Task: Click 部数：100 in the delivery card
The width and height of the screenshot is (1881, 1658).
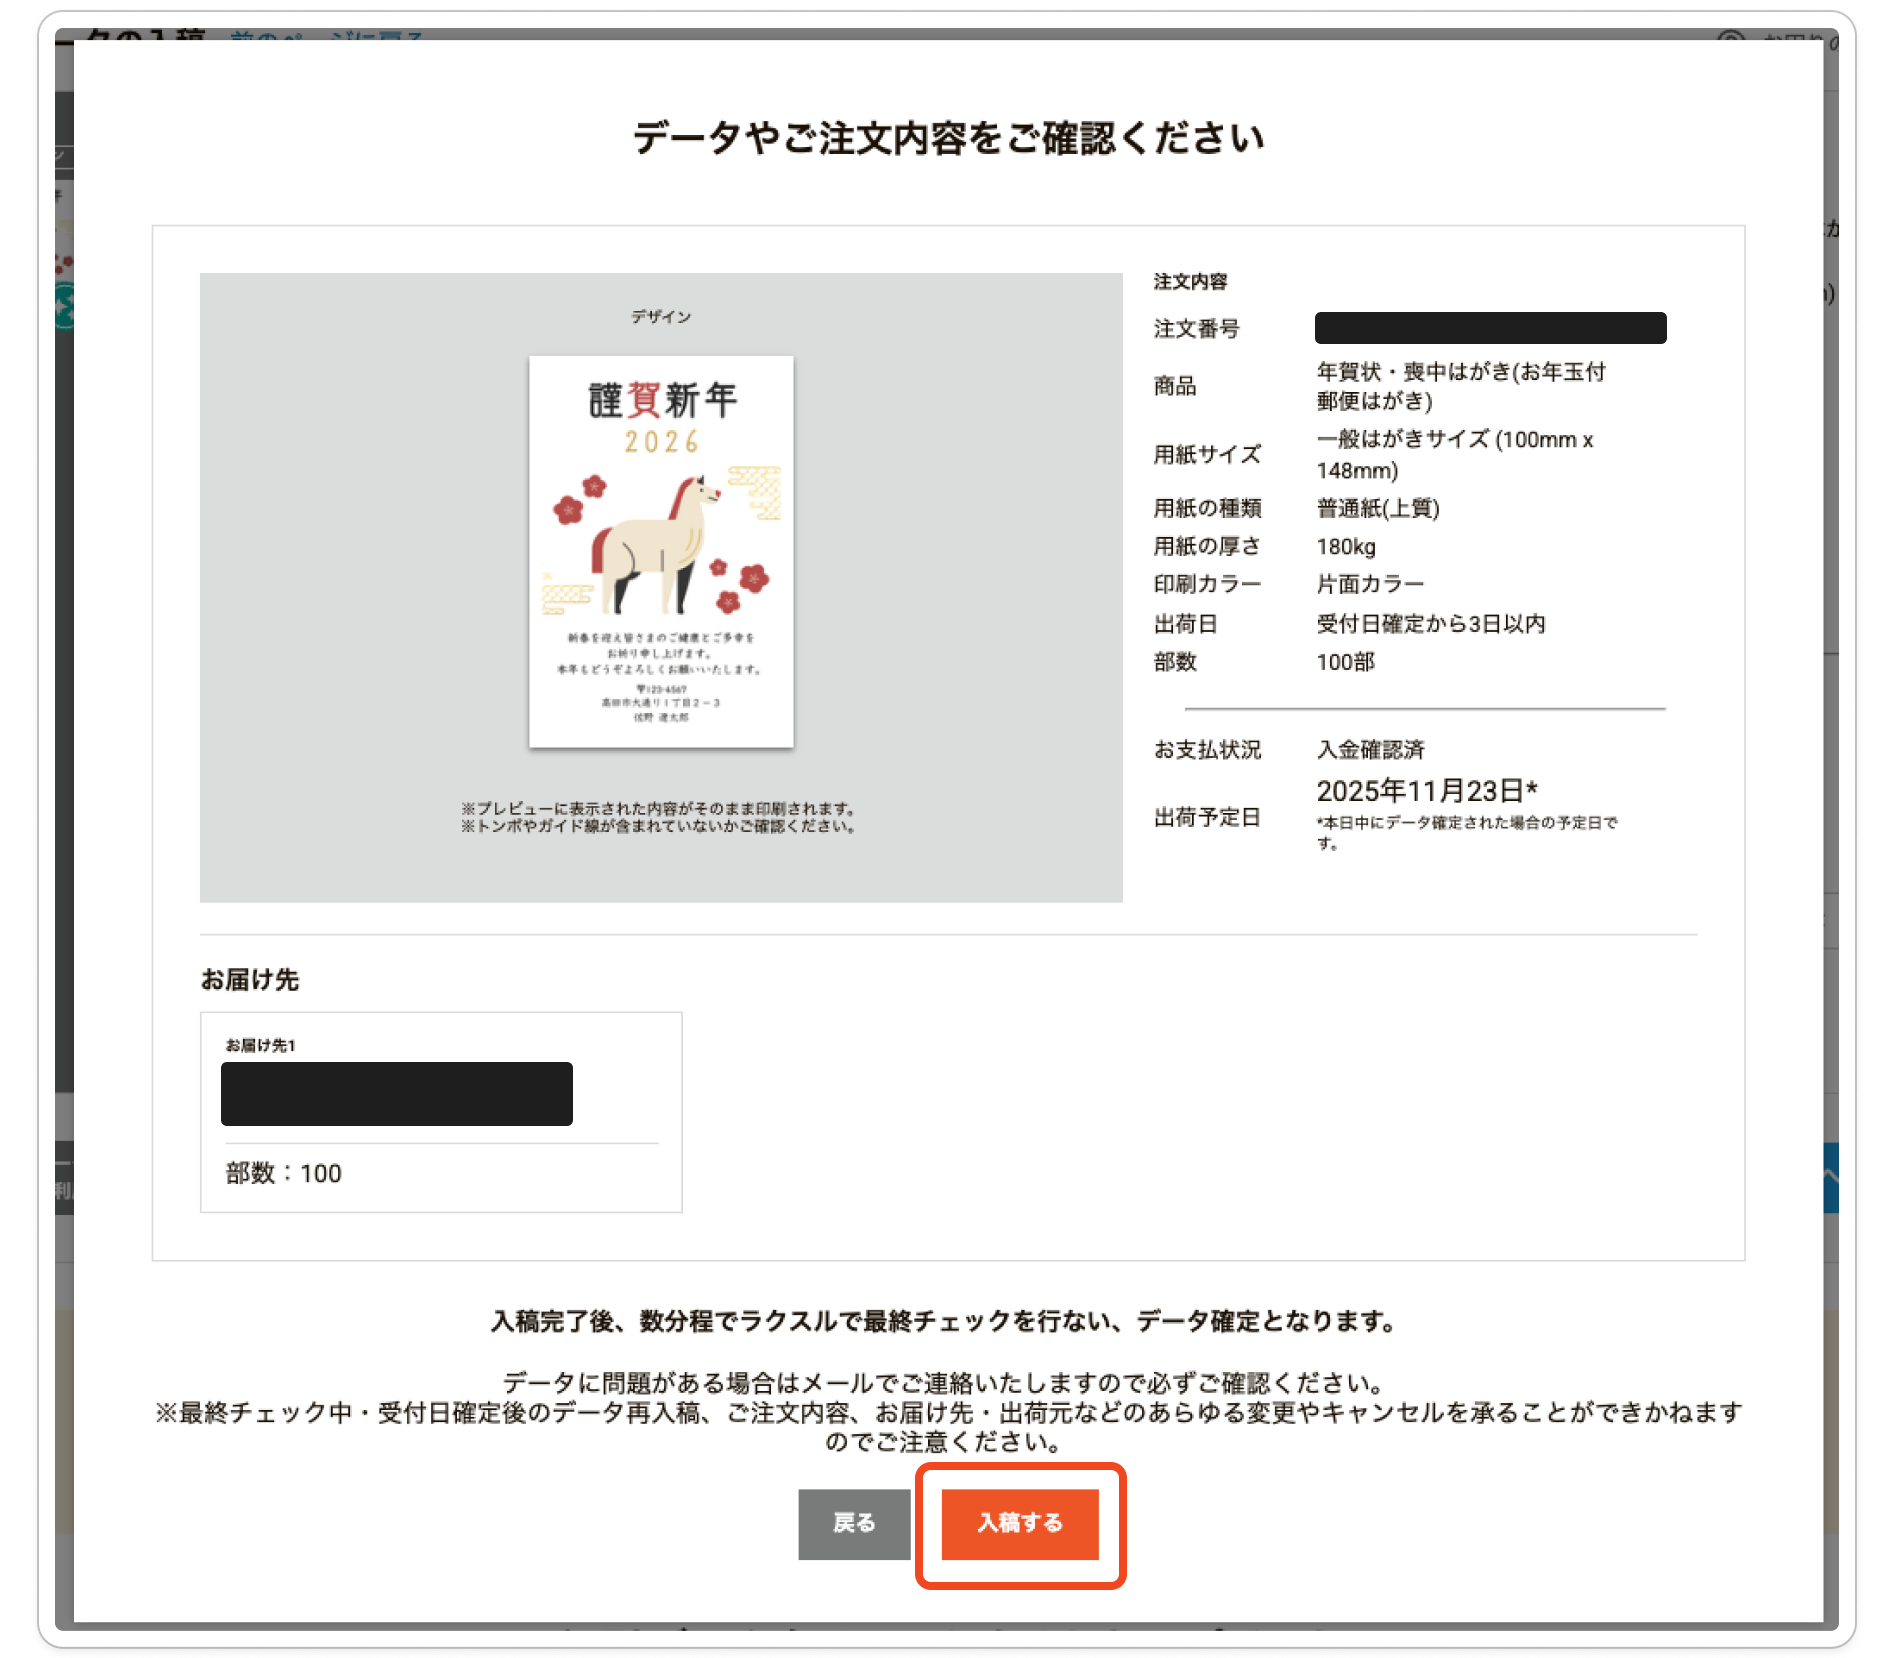Action: pyautogui.click(x=284, y=1173)
